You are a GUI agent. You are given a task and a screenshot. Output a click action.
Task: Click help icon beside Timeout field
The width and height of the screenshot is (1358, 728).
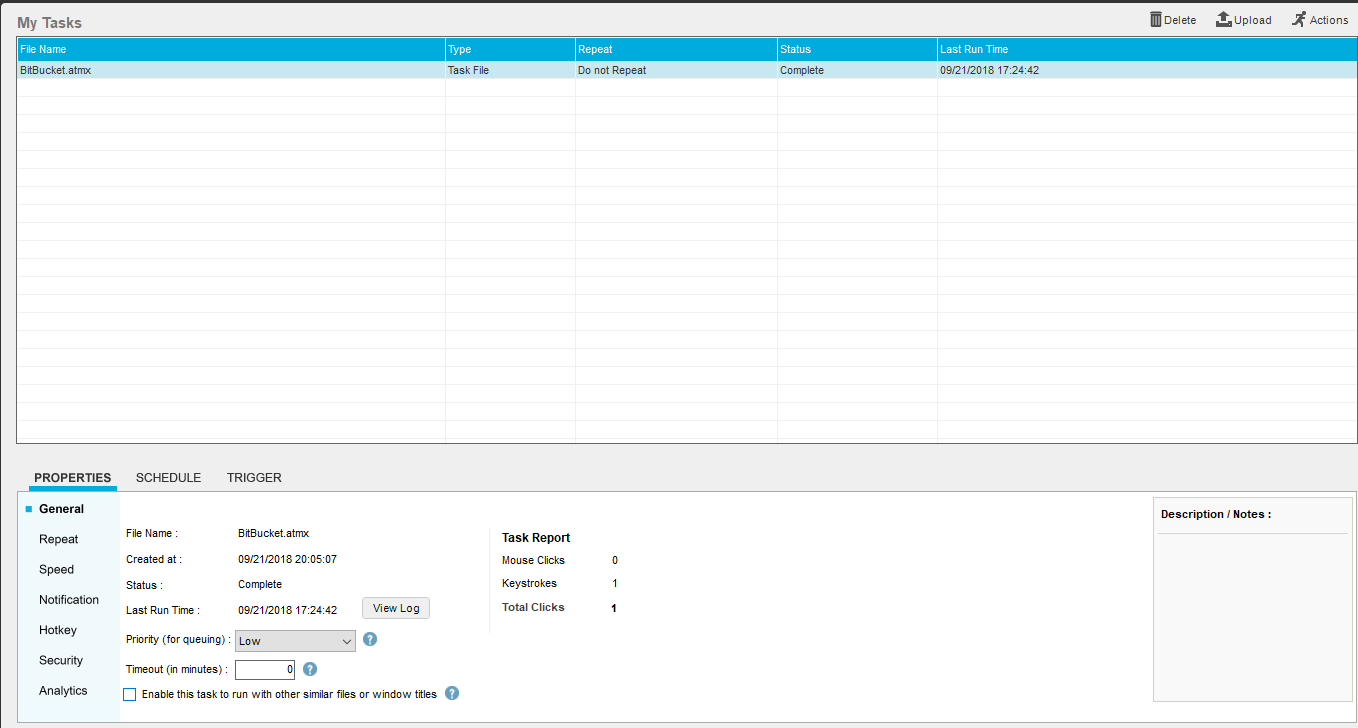pyautogui.click(x=310, y=670)
